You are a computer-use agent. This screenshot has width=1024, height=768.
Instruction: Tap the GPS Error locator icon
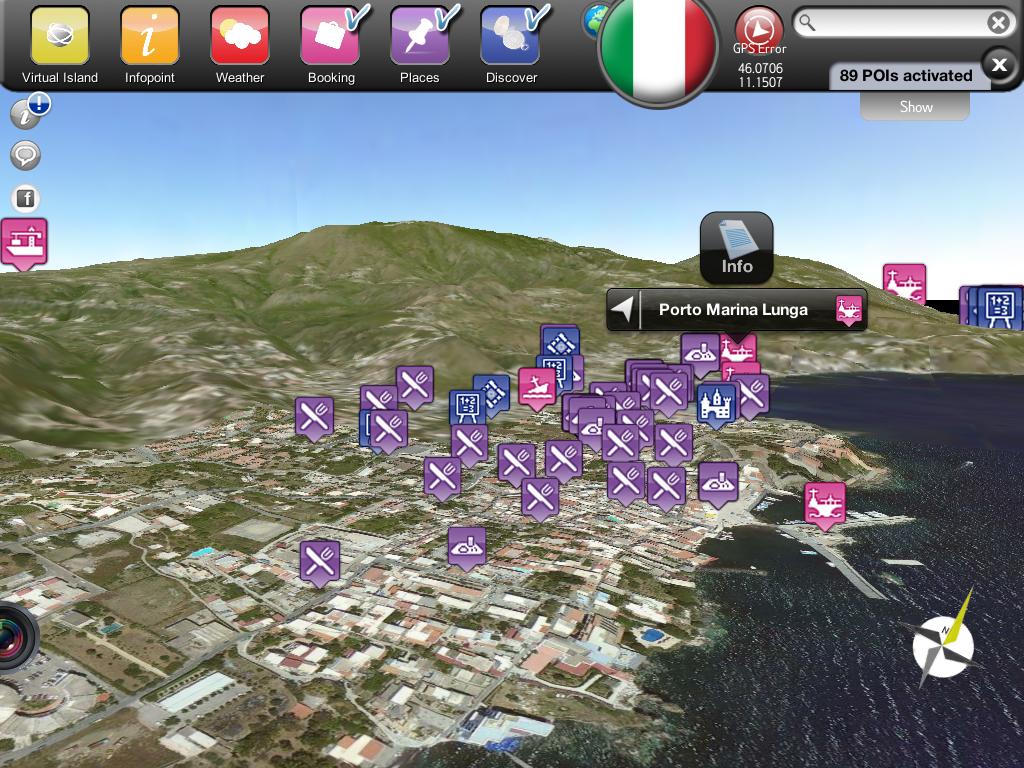[759, 29]
